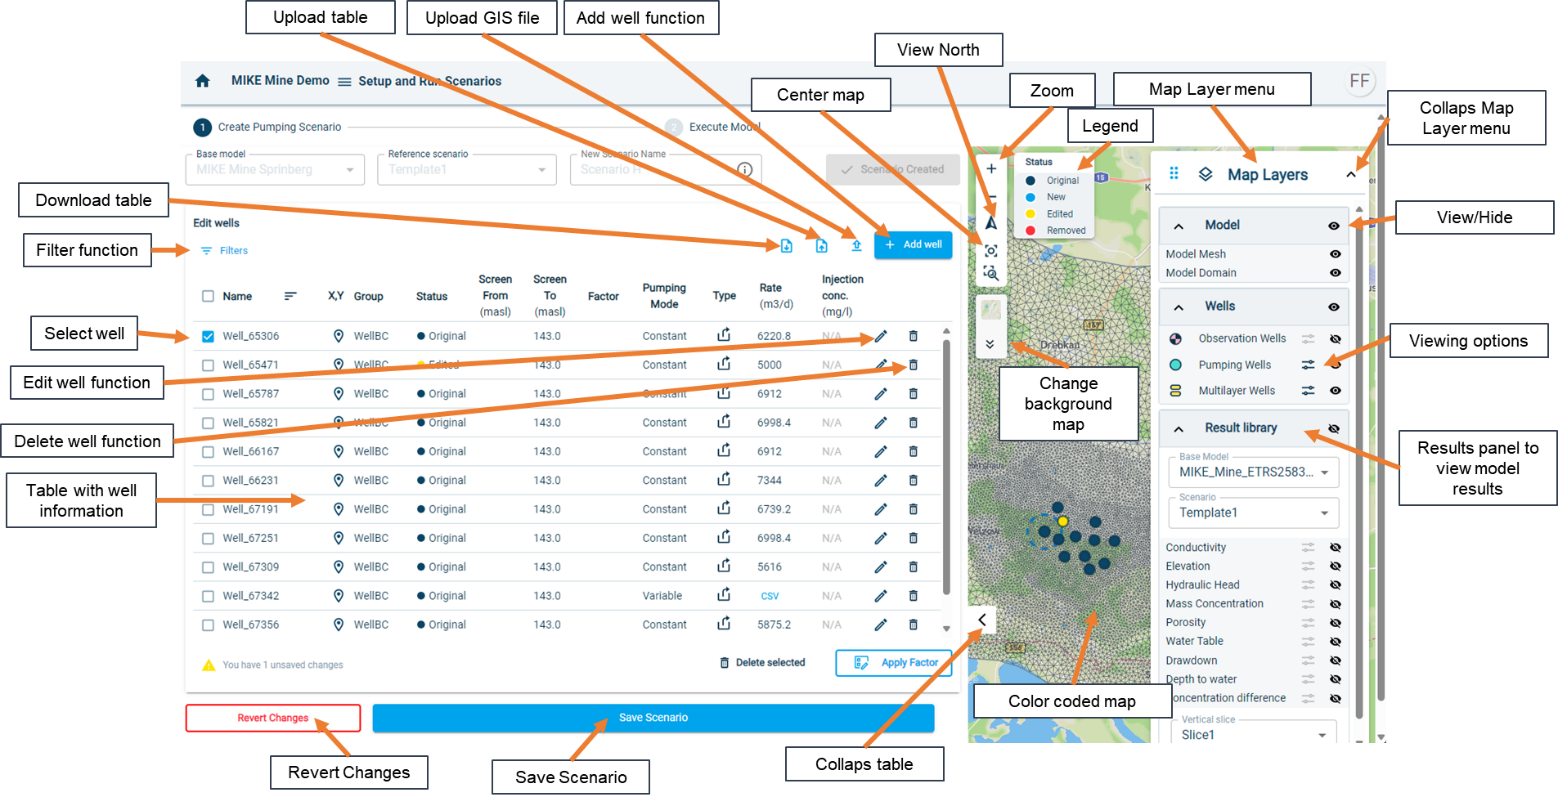Click the change background map thumbnail
The image size is (1558, 797).
pos(991,310)
